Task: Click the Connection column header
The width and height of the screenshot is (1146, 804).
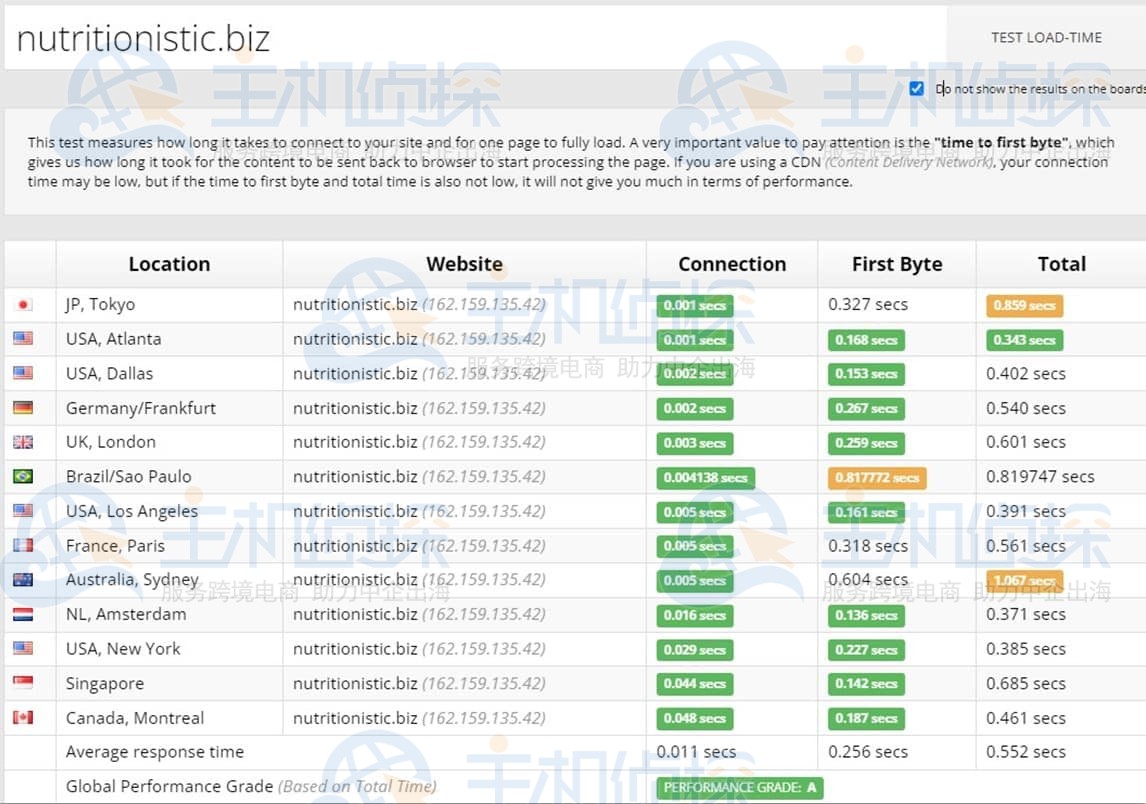Action: (x=732, y=264)
